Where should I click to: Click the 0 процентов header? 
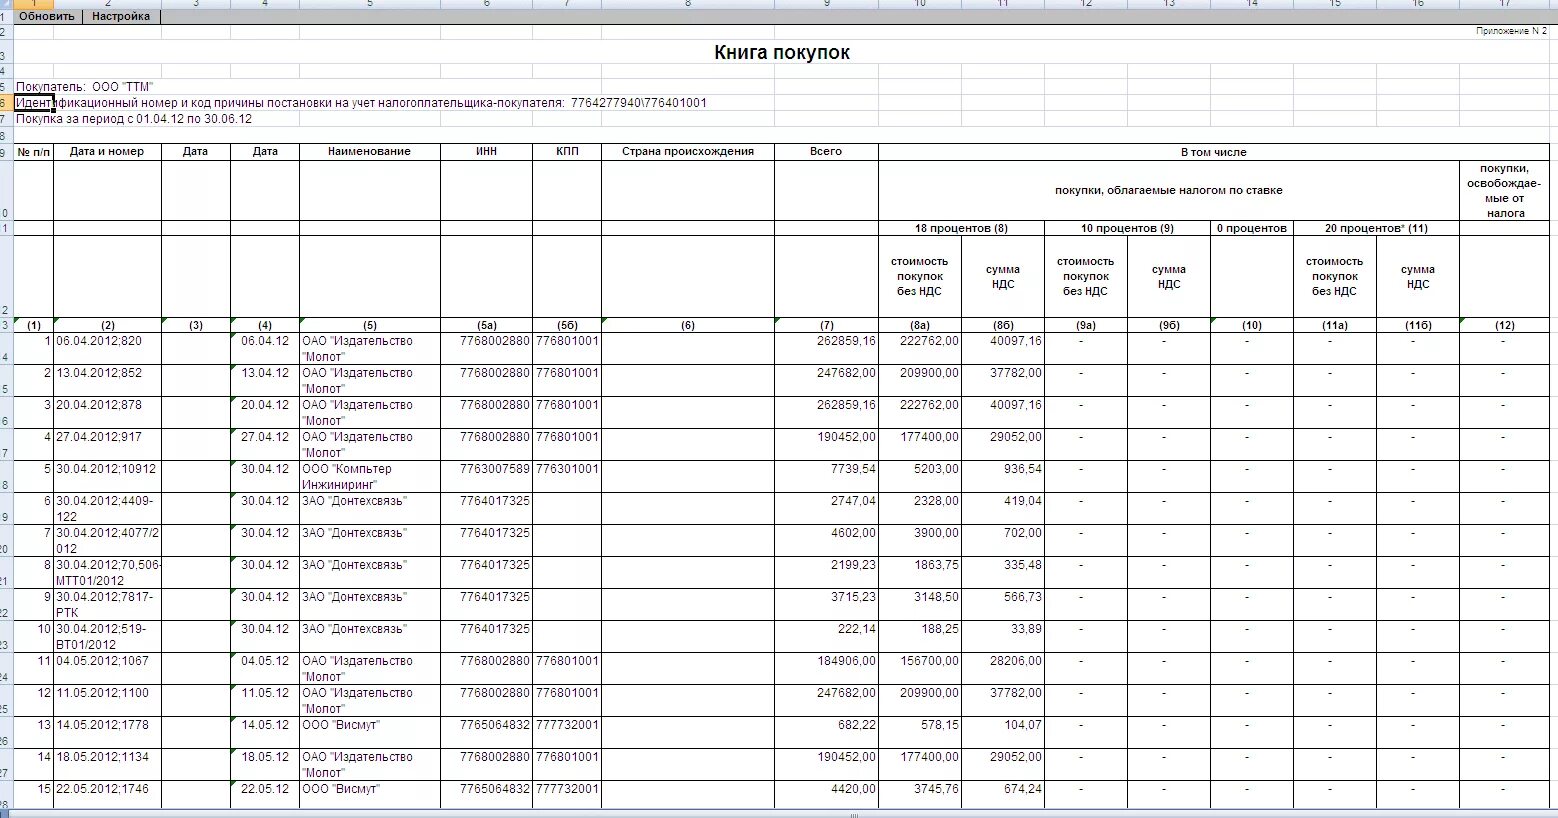[1251, 228]
